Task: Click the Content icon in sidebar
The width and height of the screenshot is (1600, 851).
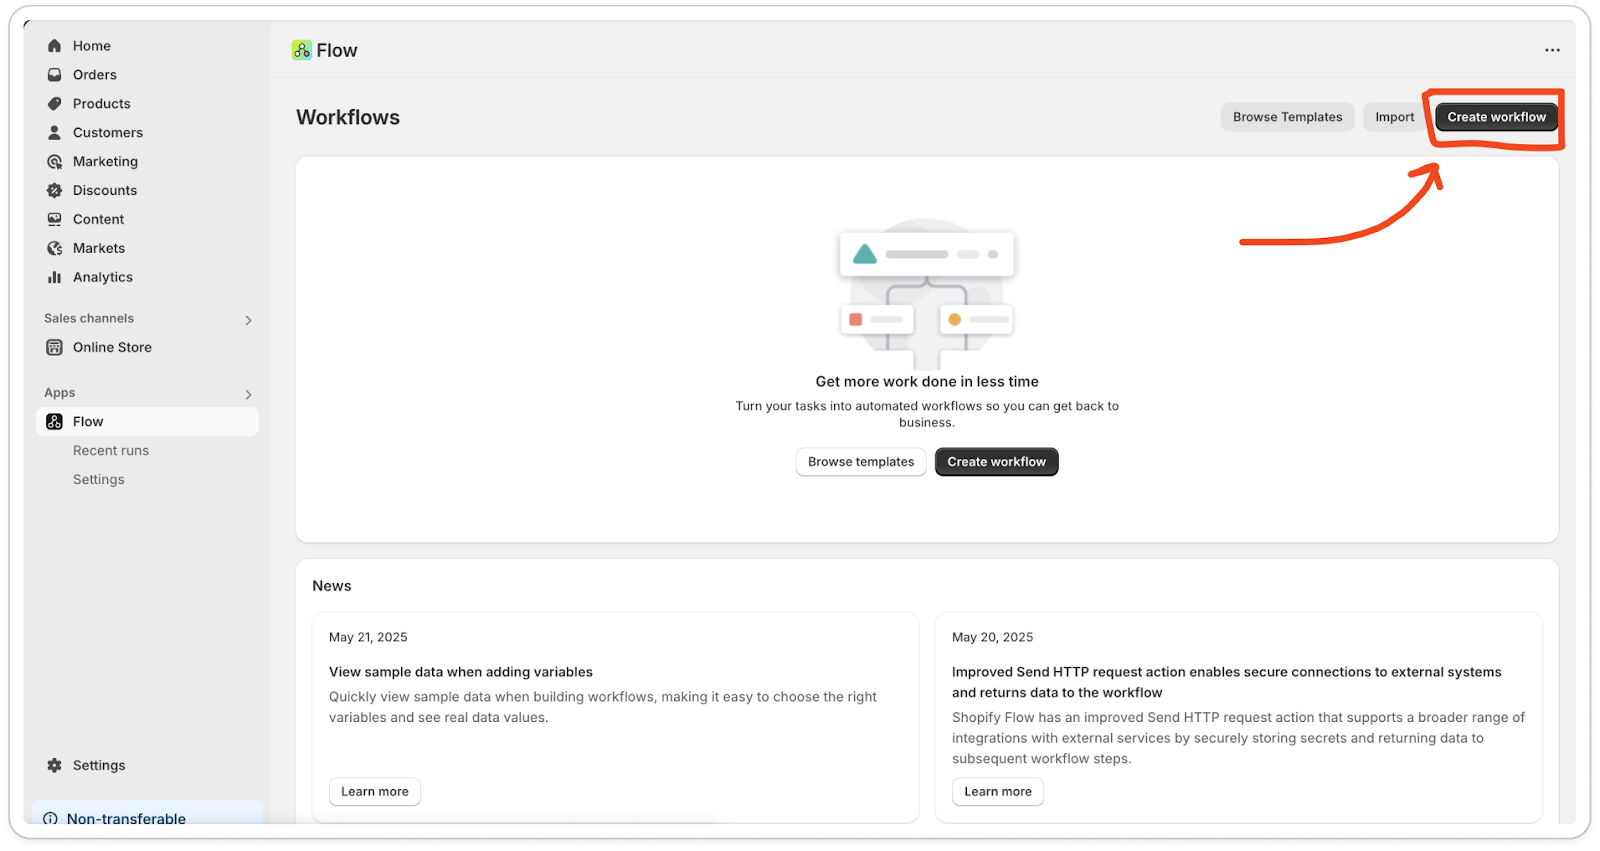Action: (55, 220)
